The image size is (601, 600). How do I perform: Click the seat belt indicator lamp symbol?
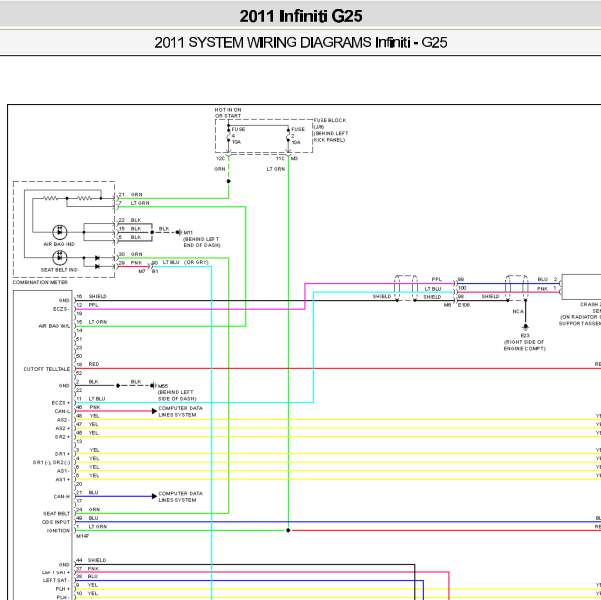60,258
